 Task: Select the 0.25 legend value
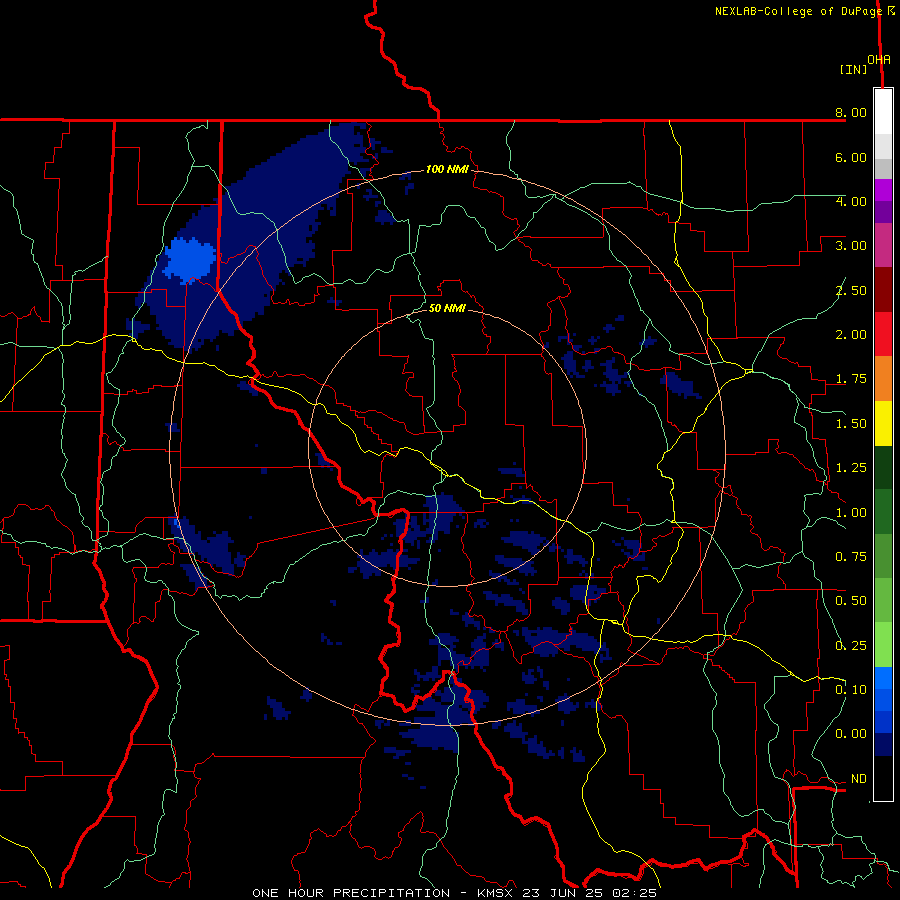coord(851,646)
